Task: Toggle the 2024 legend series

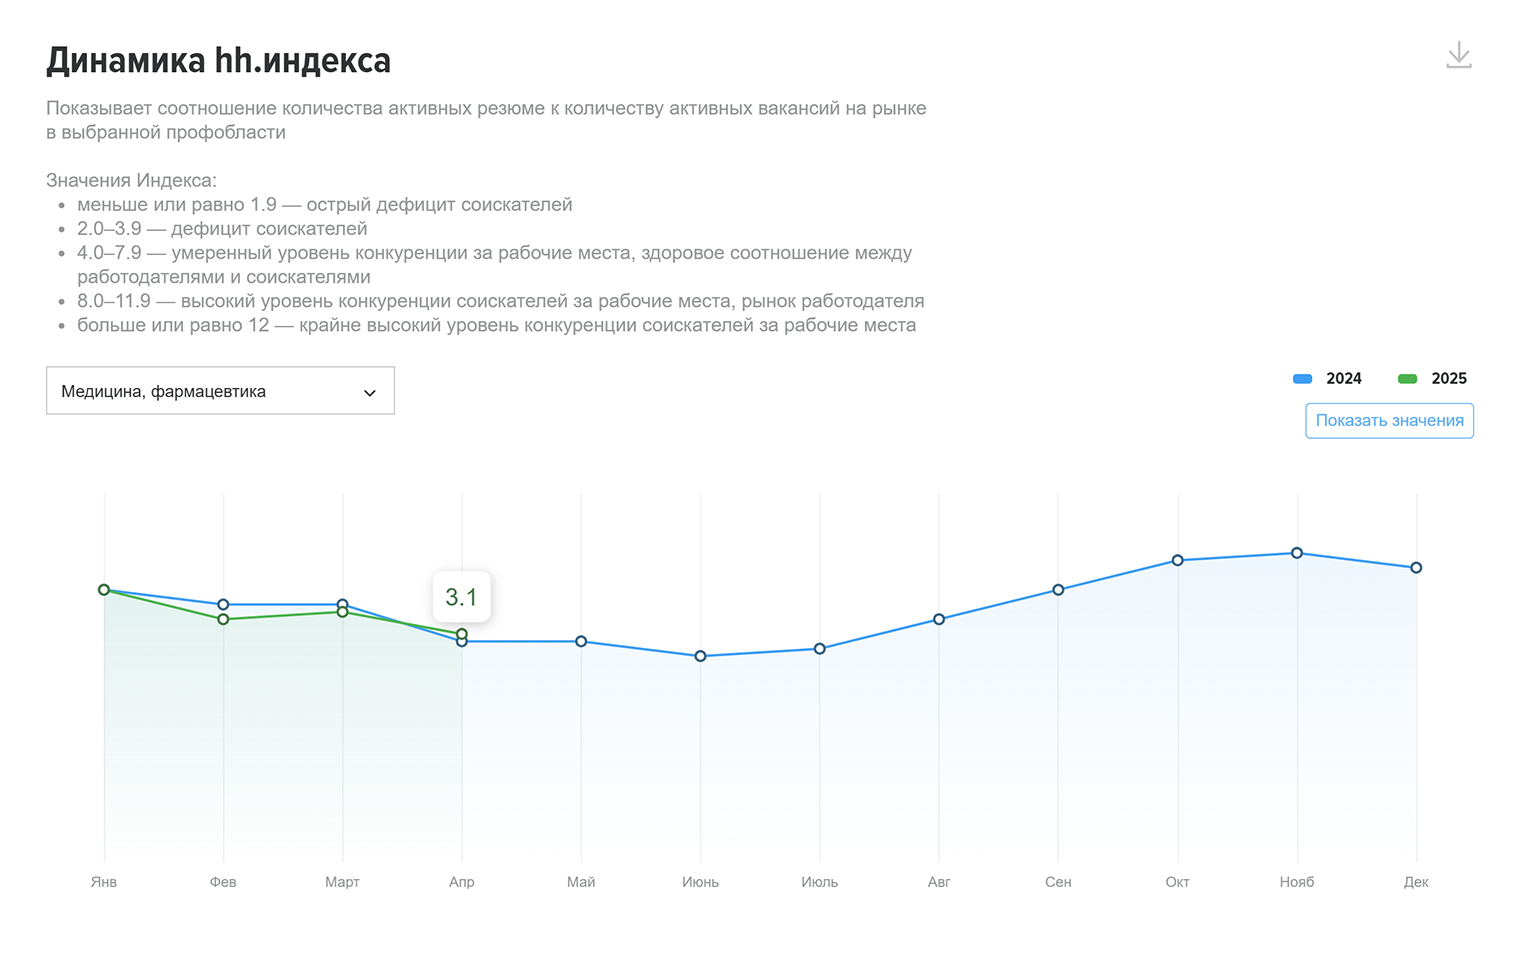Action: [1327, 379]
